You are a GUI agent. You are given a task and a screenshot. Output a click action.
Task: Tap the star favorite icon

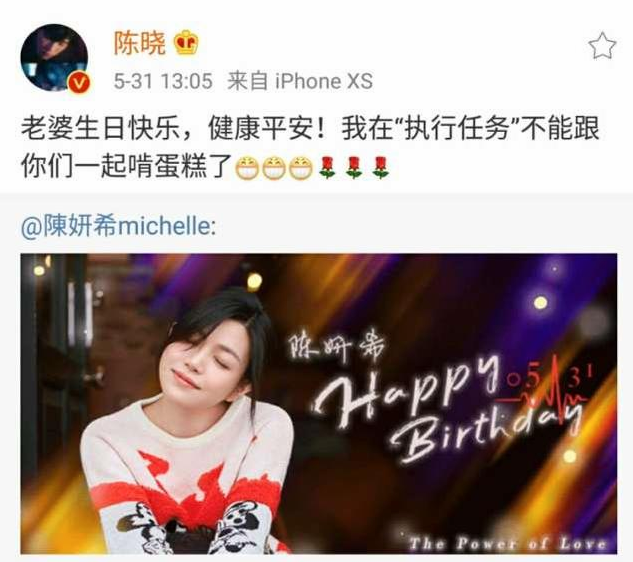point(602,45)
